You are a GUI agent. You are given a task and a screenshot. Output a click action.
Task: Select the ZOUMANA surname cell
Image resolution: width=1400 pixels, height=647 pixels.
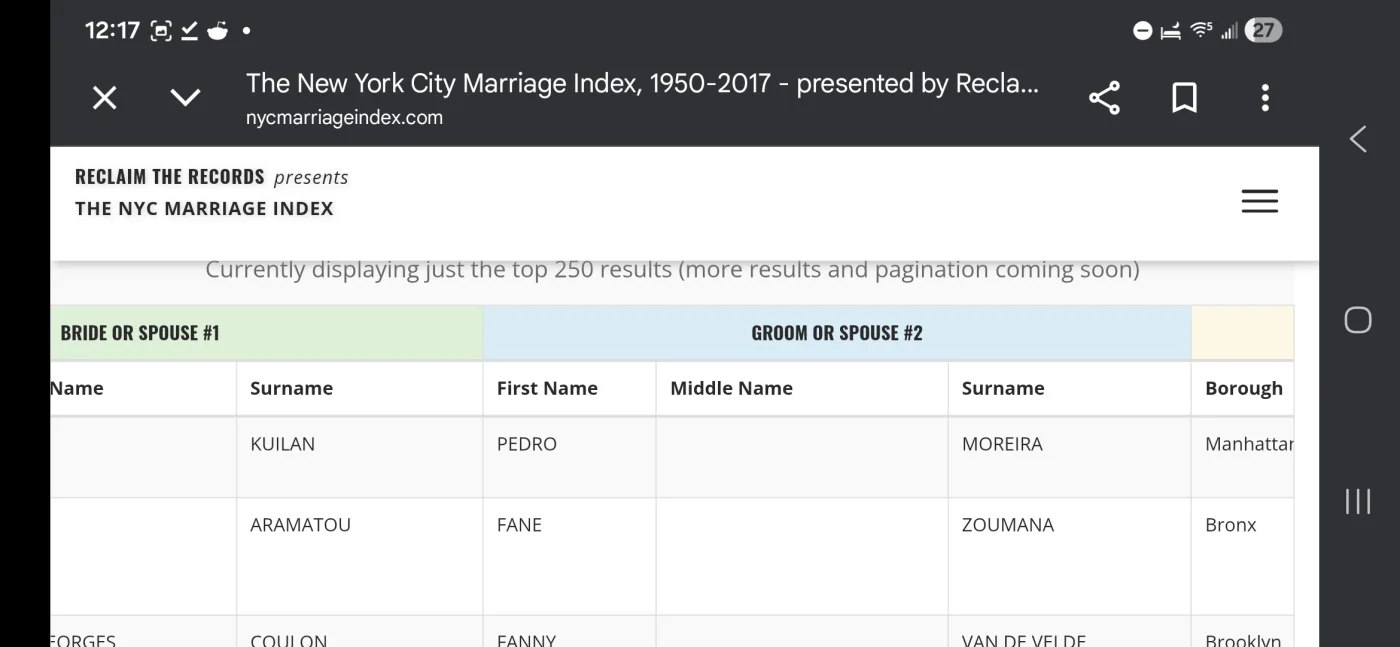(1007, 525)
